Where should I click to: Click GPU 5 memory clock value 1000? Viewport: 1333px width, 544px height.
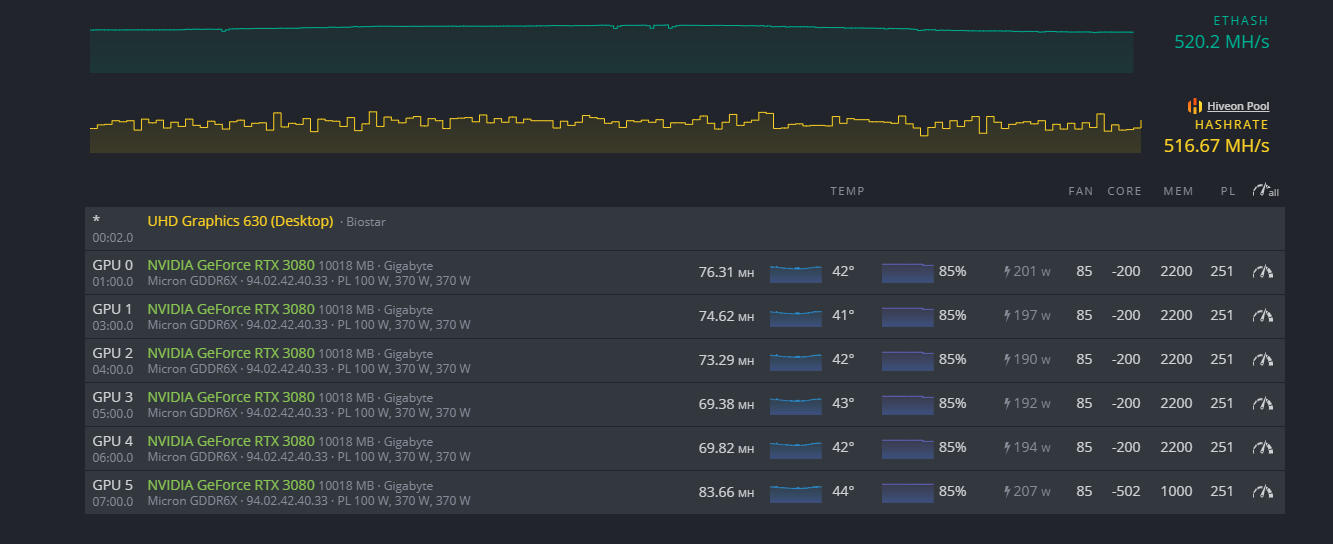(x=1176, y=492)
